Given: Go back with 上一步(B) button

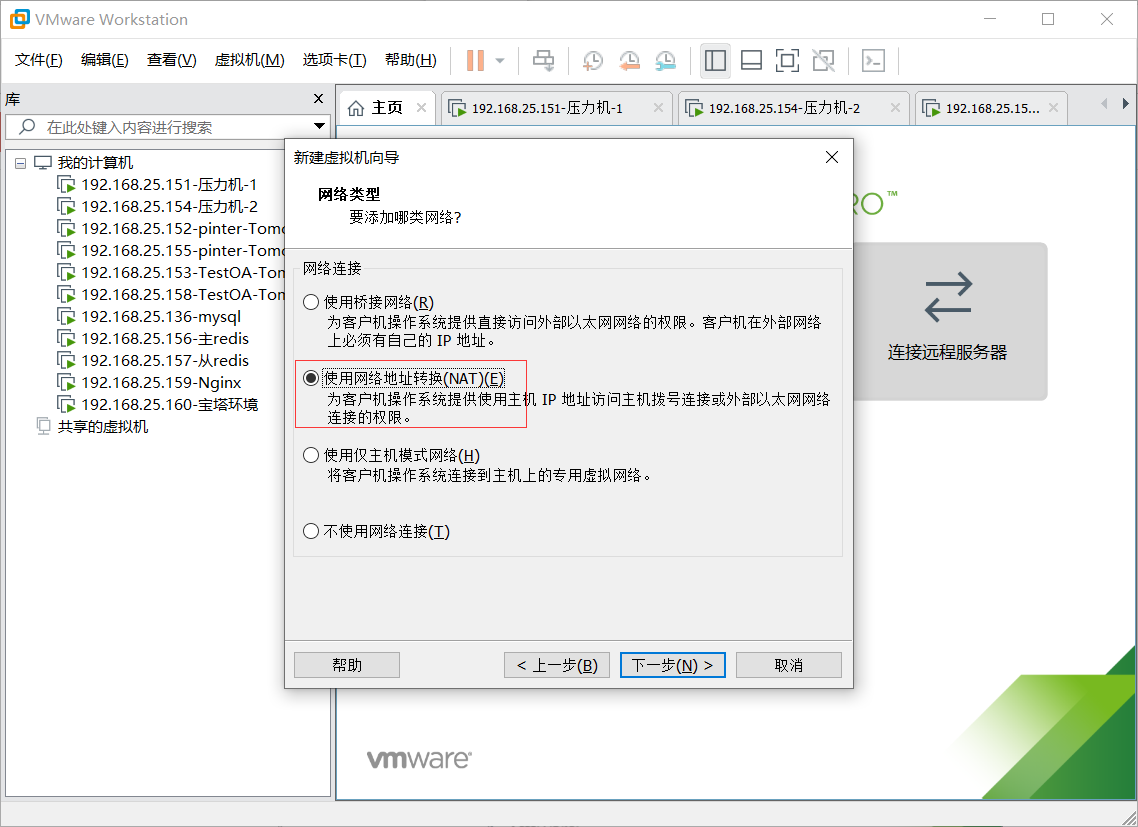Looking at the screenshot, I should [557, 665].
